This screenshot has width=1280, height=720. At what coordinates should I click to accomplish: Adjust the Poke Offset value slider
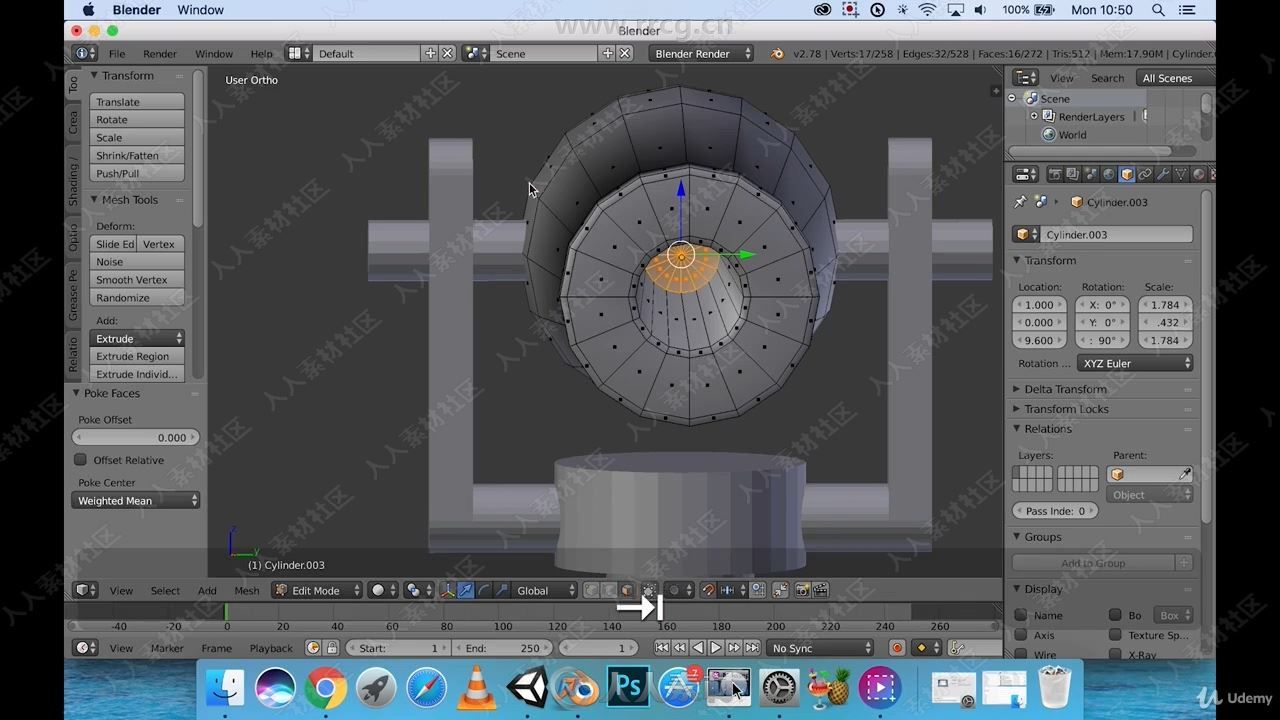click(136, 437)
